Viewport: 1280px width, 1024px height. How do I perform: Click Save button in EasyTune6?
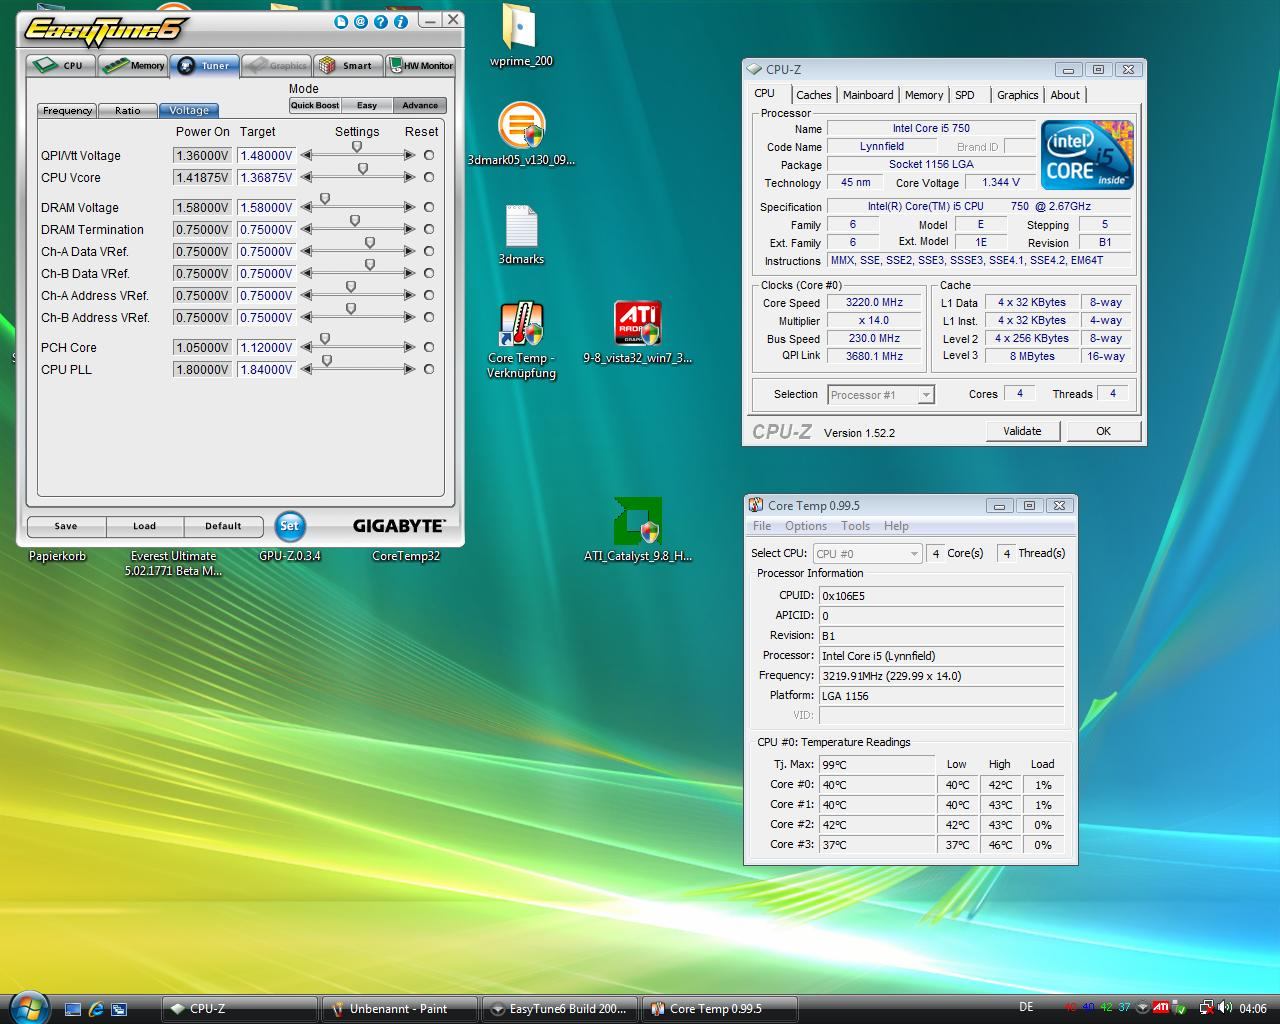click(66, 526)
